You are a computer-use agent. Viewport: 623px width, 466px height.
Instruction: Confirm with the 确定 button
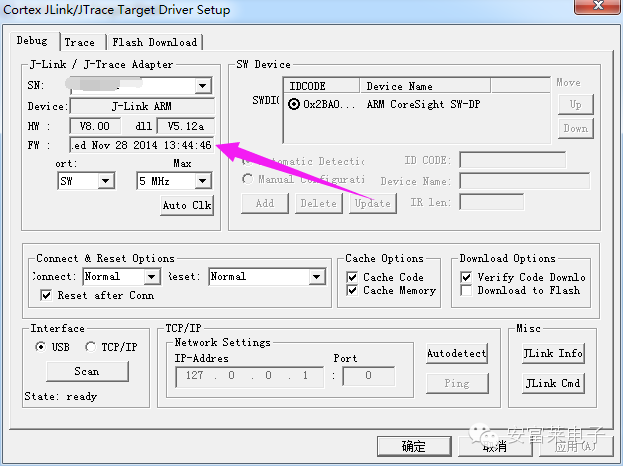414,447
